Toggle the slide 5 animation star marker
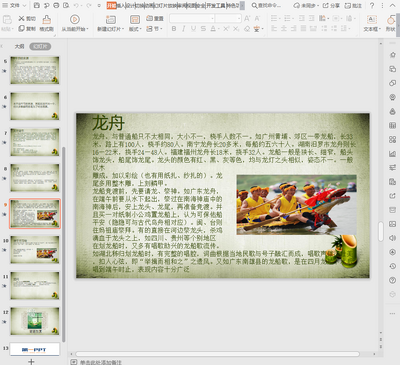This screenshot has width=400, height=365. (x=4, y=71)
